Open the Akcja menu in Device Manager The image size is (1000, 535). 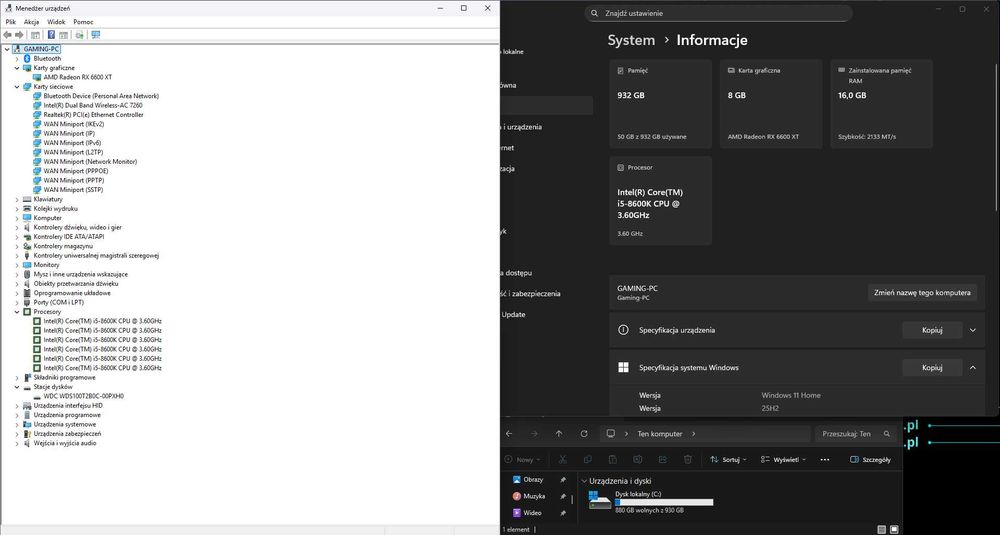[x=31, y=22]
